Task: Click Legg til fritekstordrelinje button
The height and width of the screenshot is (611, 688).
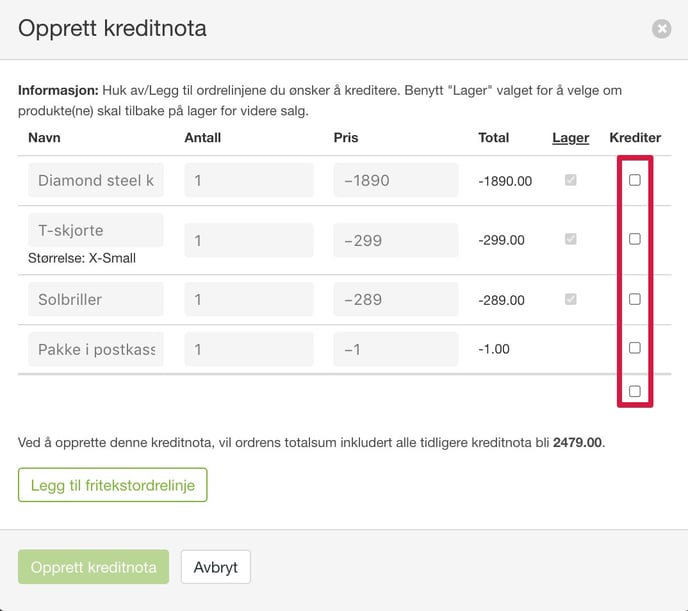Action: tap(113, 485)
